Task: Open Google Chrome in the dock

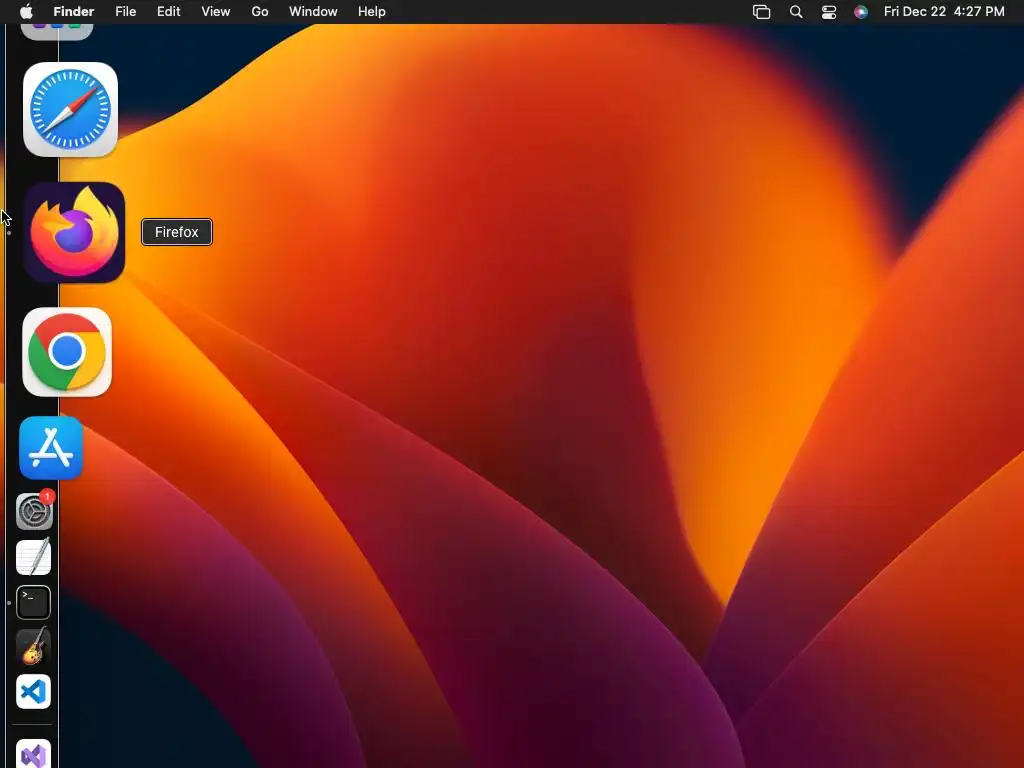Action: tap(67, 352)
